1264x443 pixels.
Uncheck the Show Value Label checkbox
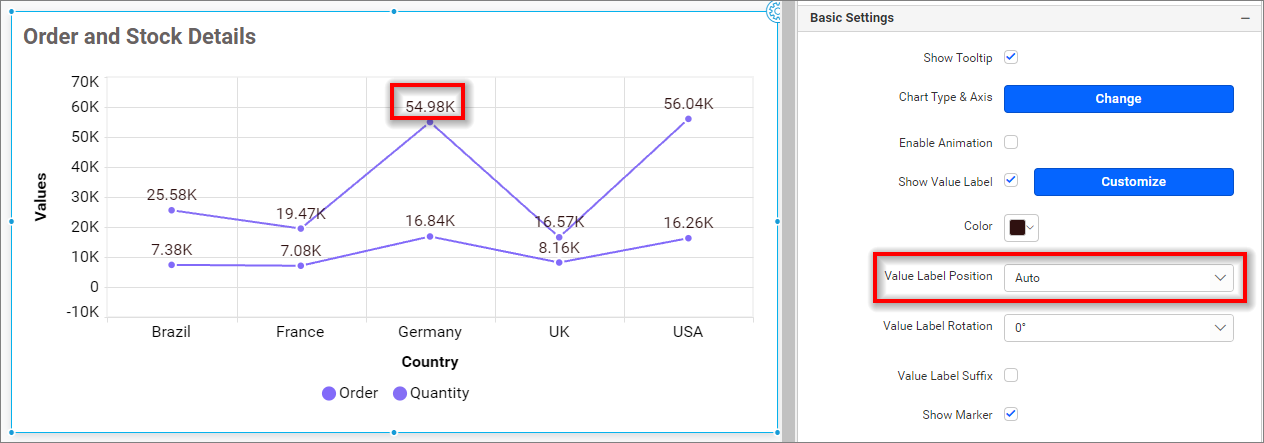click(1011, 181)
